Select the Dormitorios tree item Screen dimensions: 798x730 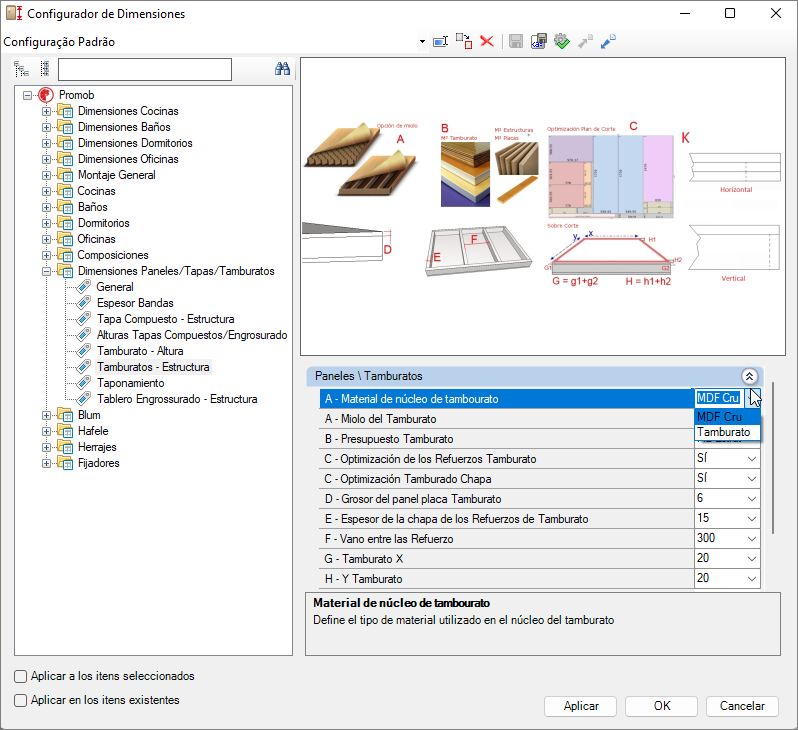(x=103, y=223)
